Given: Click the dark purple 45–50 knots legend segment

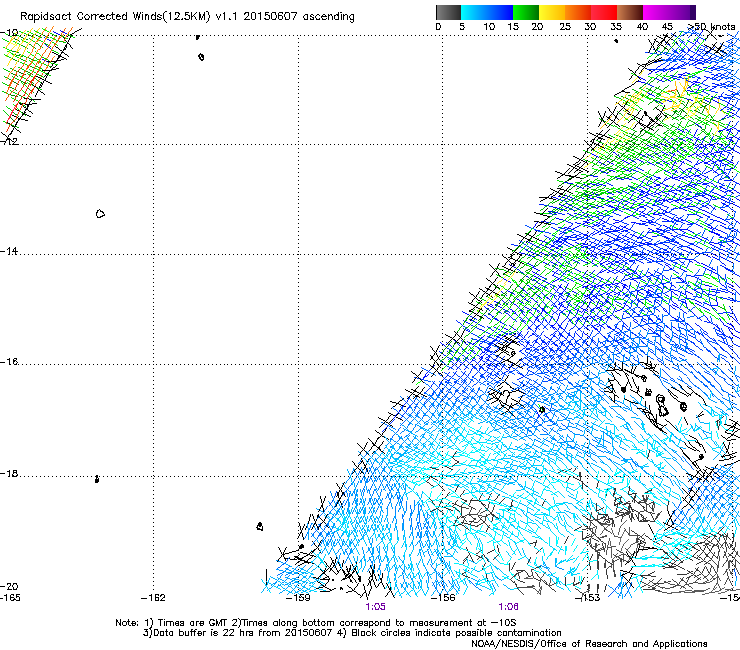Looking at the screenshot, I should 682,12.
